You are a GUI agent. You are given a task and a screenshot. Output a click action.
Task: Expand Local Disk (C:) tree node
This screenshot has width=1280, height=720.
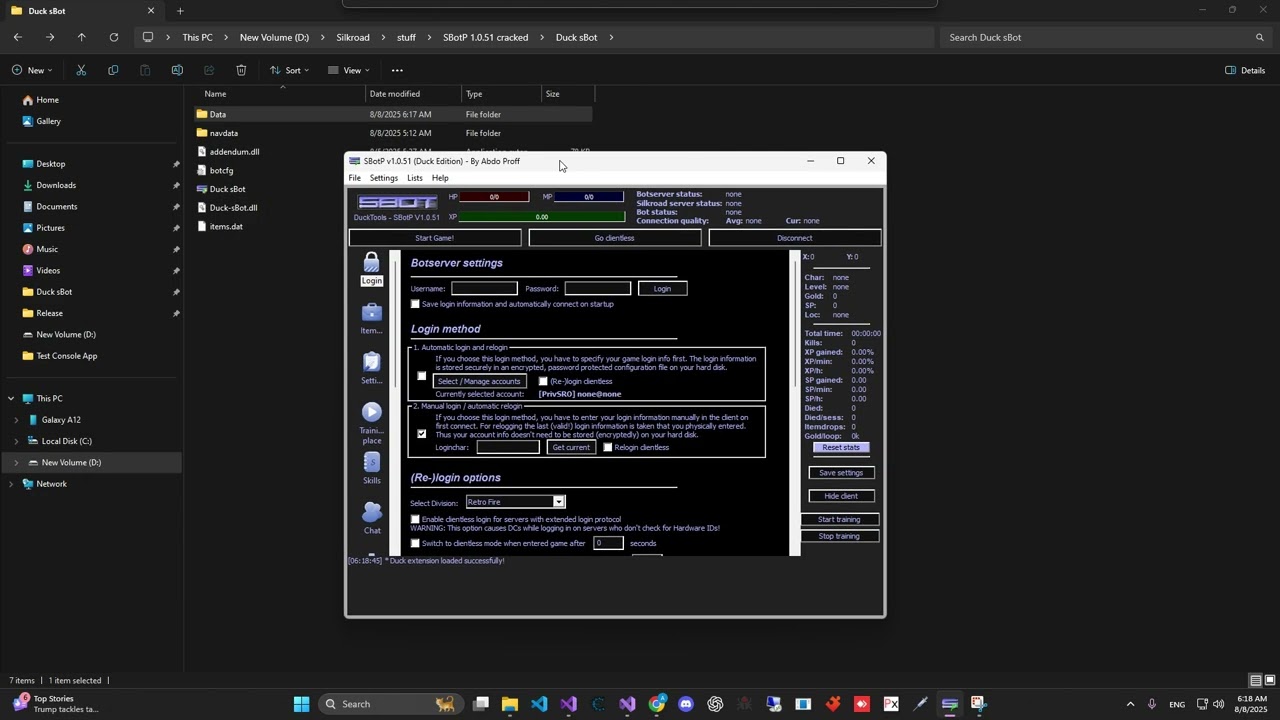click(x=16, y=441)
